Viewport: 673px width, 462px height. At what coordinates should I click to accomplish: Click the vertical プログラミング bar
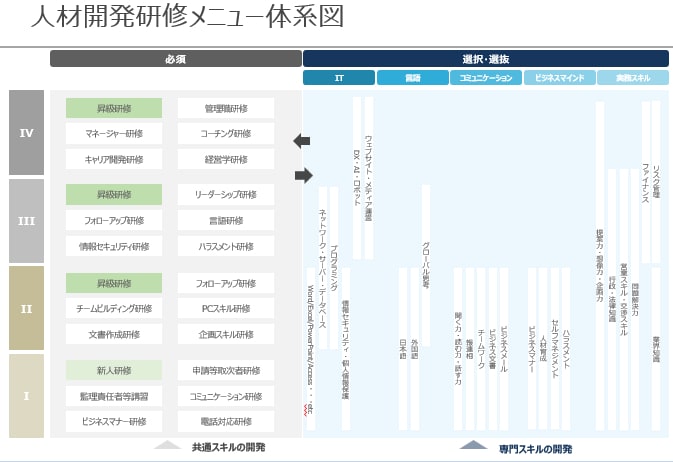coord(334,268)
